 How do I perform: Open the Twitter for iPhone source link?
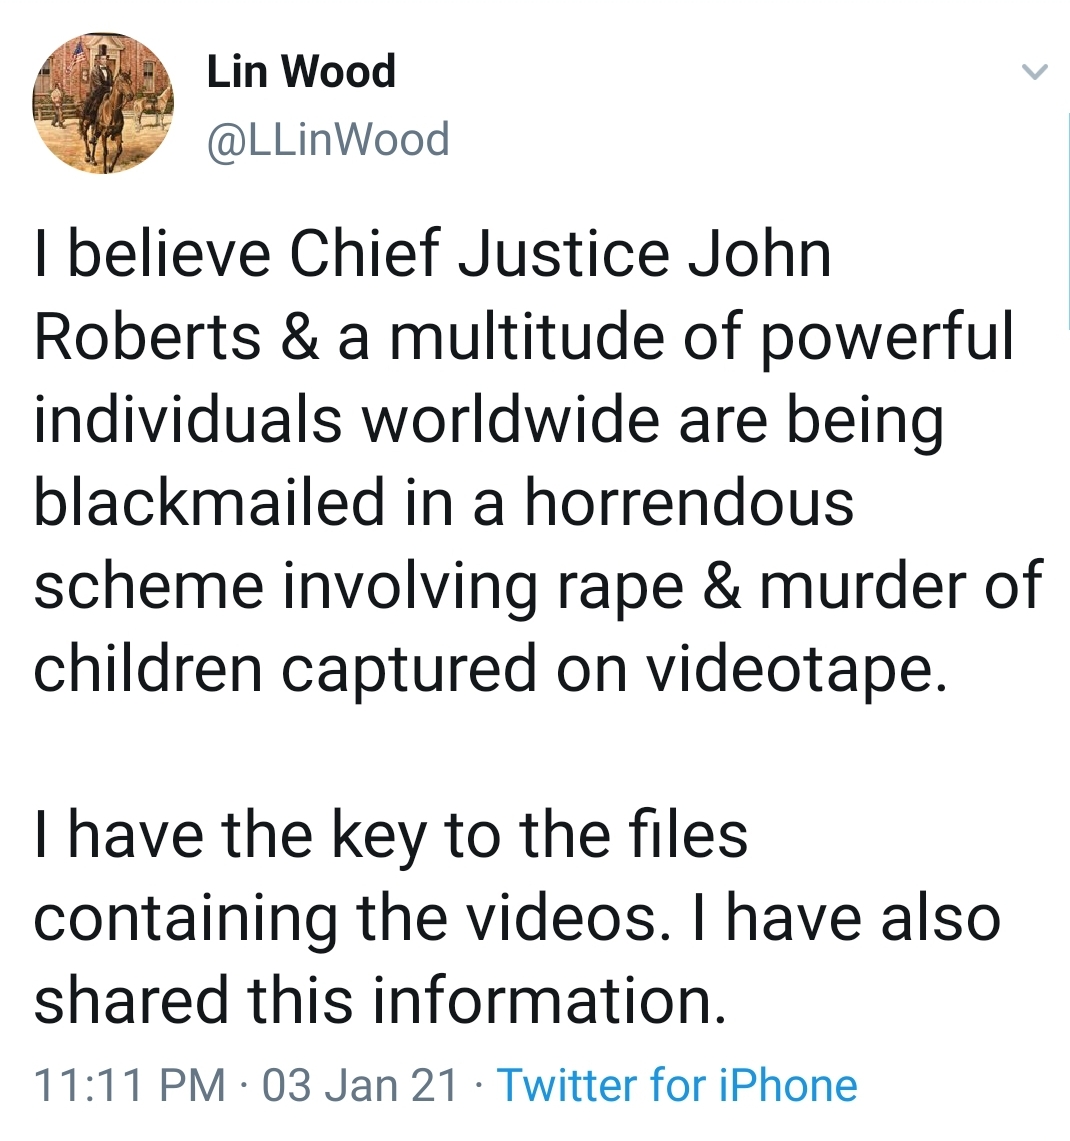tap(677, 1085)
